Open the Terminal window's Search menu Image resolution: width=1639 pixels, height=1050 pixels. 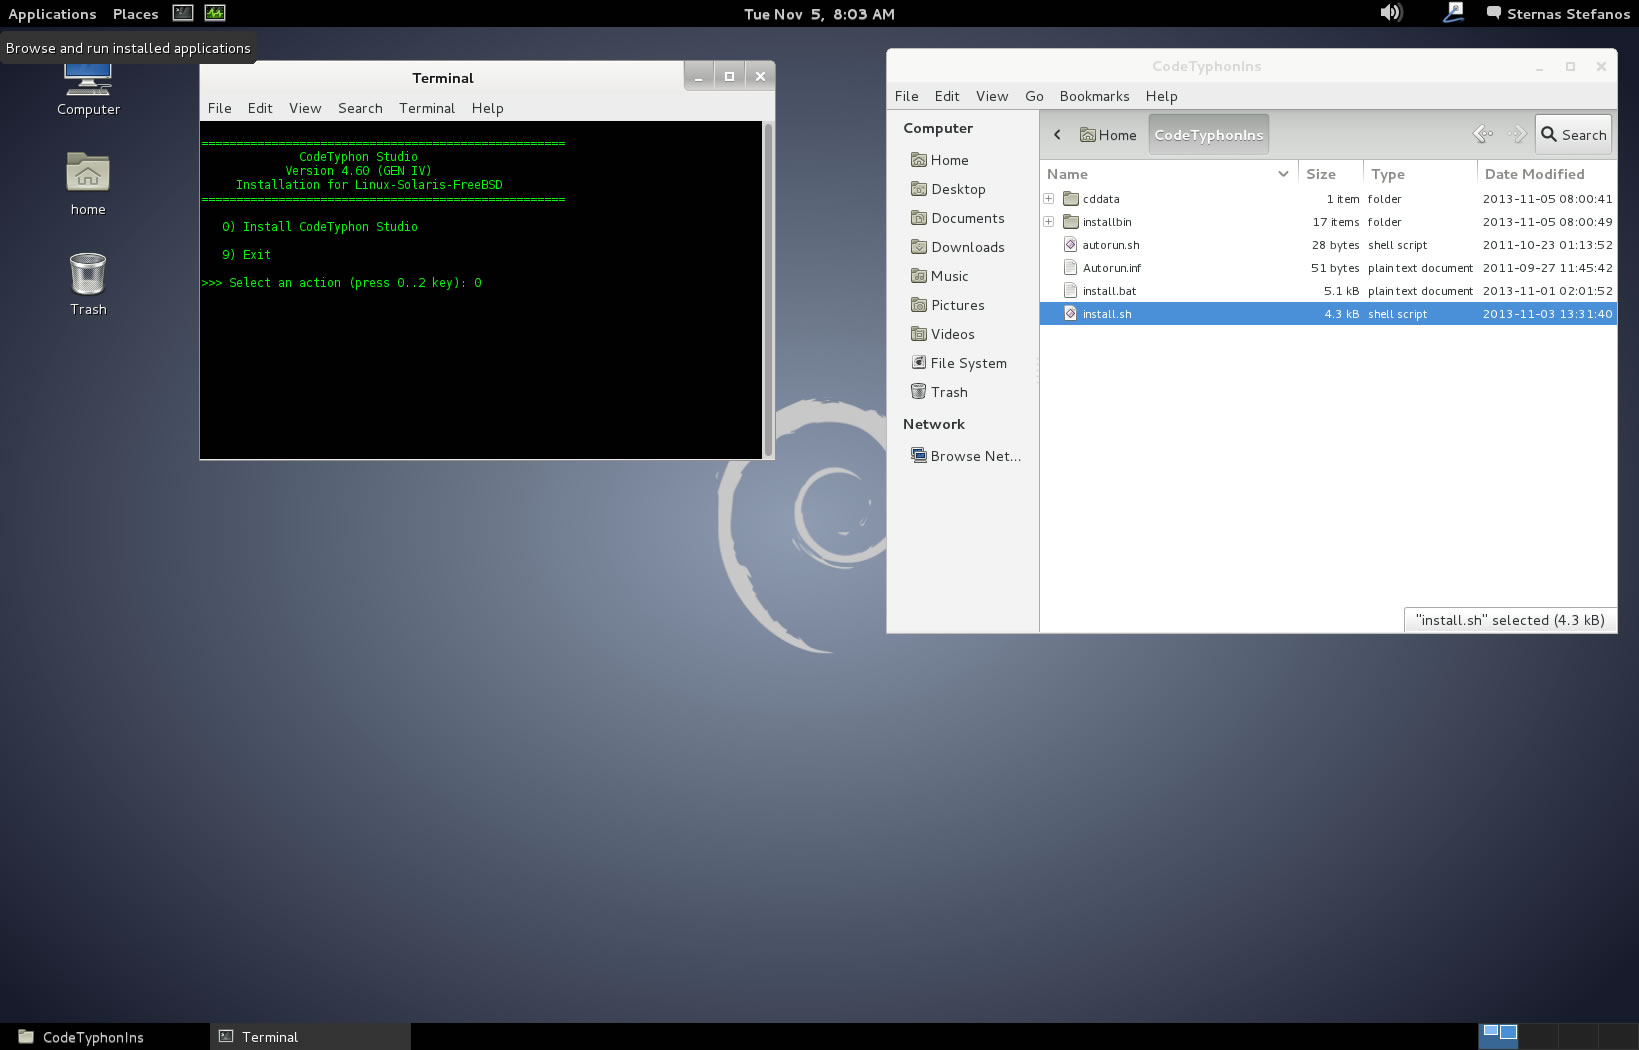coord(360,108)
